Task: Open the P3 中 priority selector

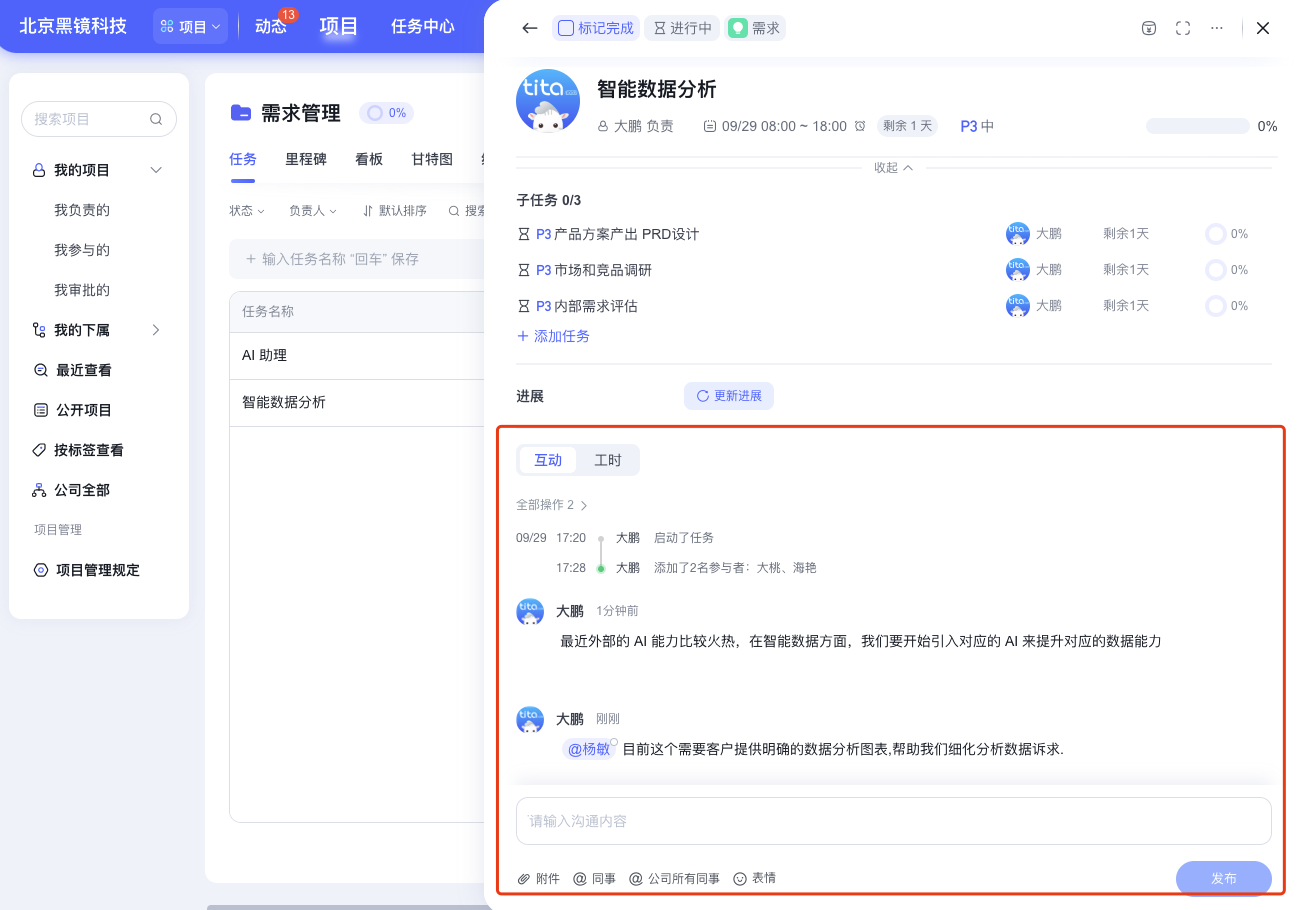Action: pos(977,126)
